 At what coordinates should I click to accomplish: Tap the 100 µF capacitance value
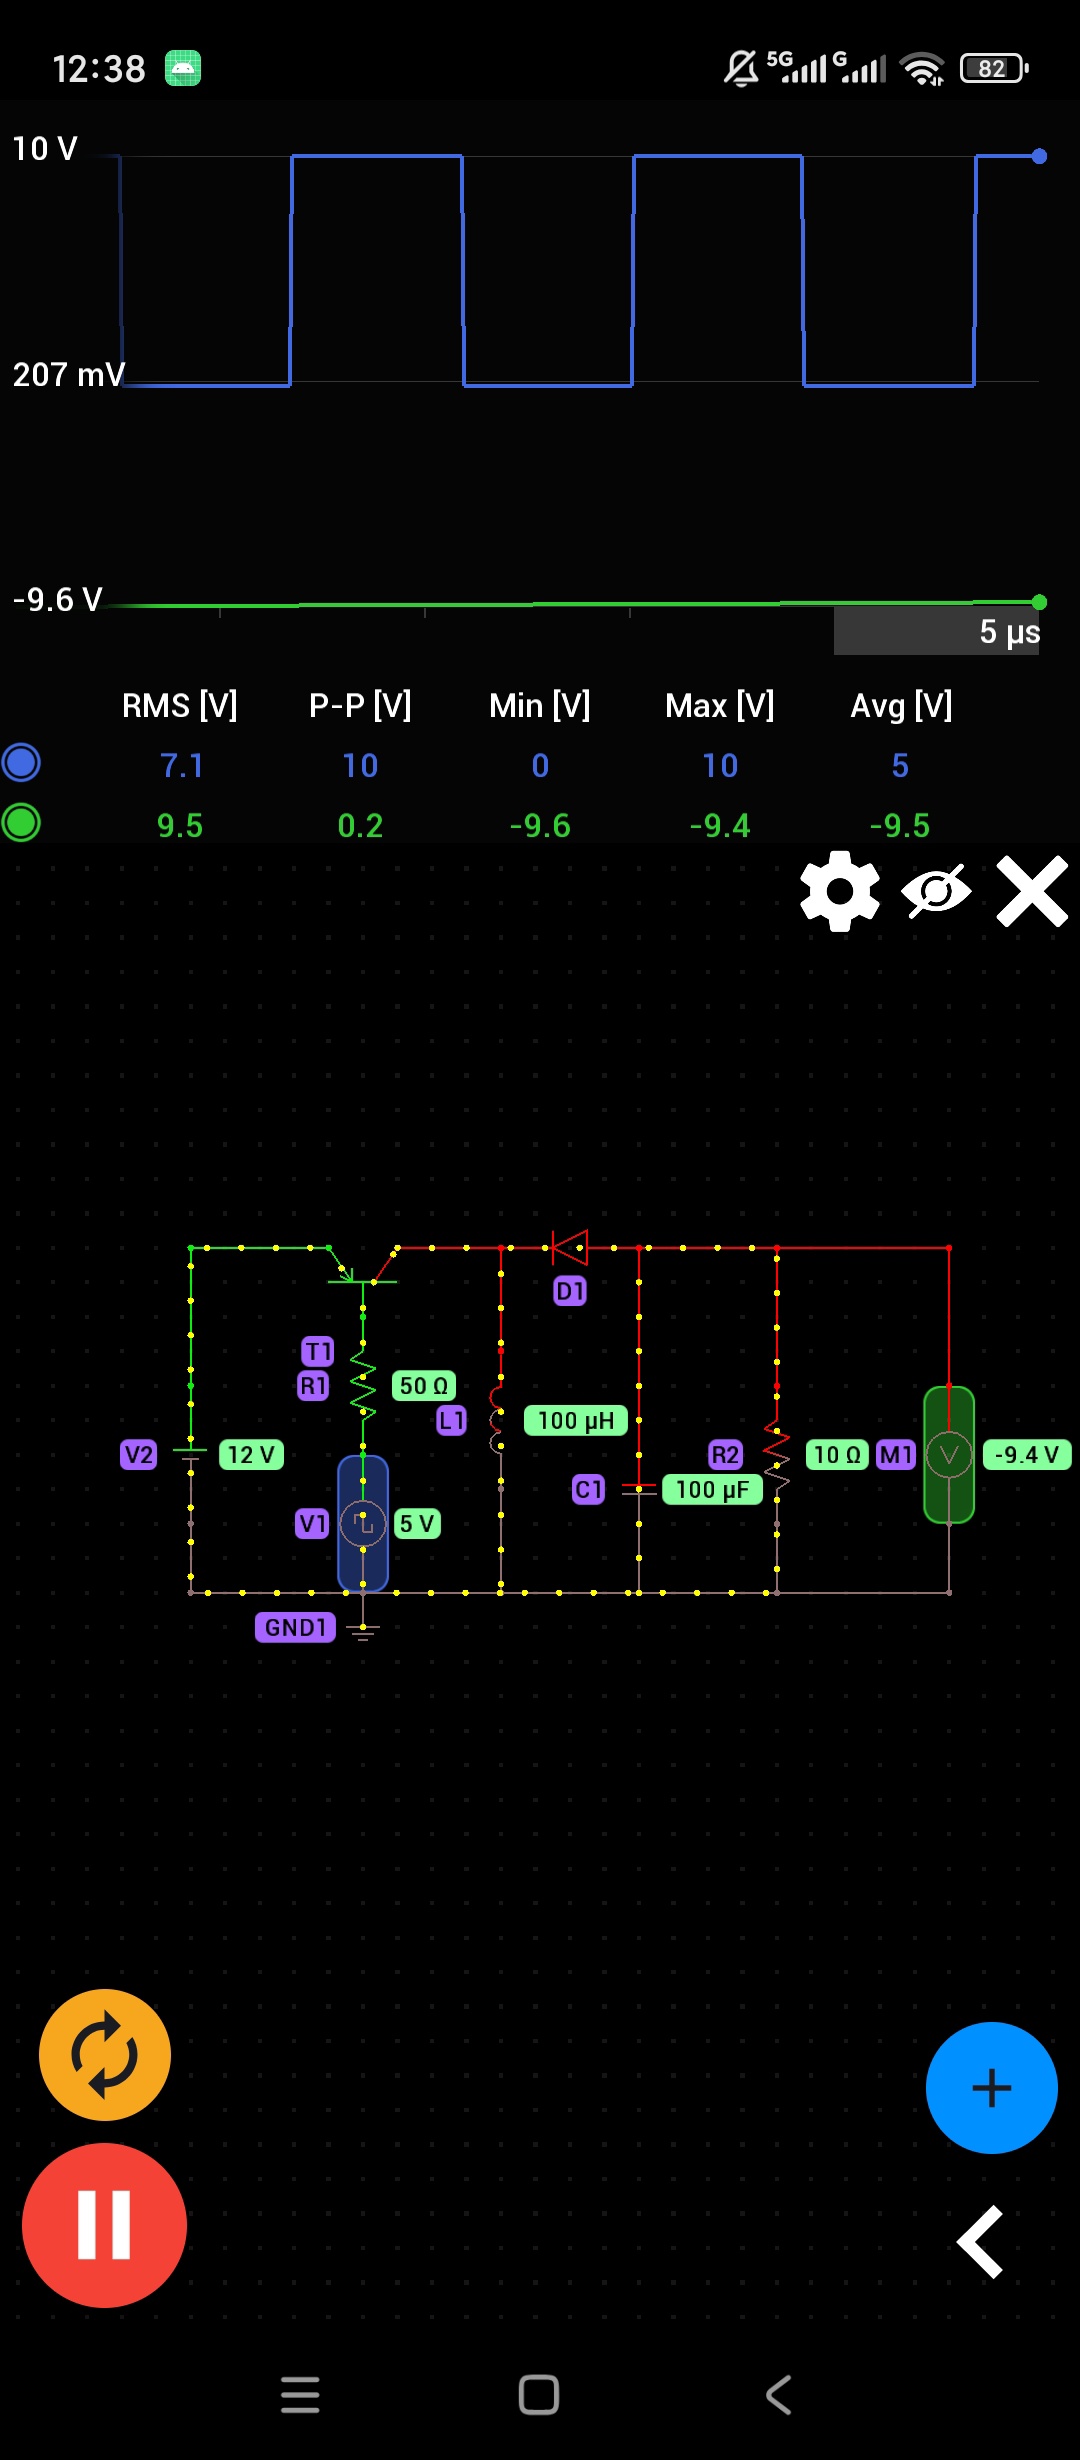click(x=713, y=1490)
